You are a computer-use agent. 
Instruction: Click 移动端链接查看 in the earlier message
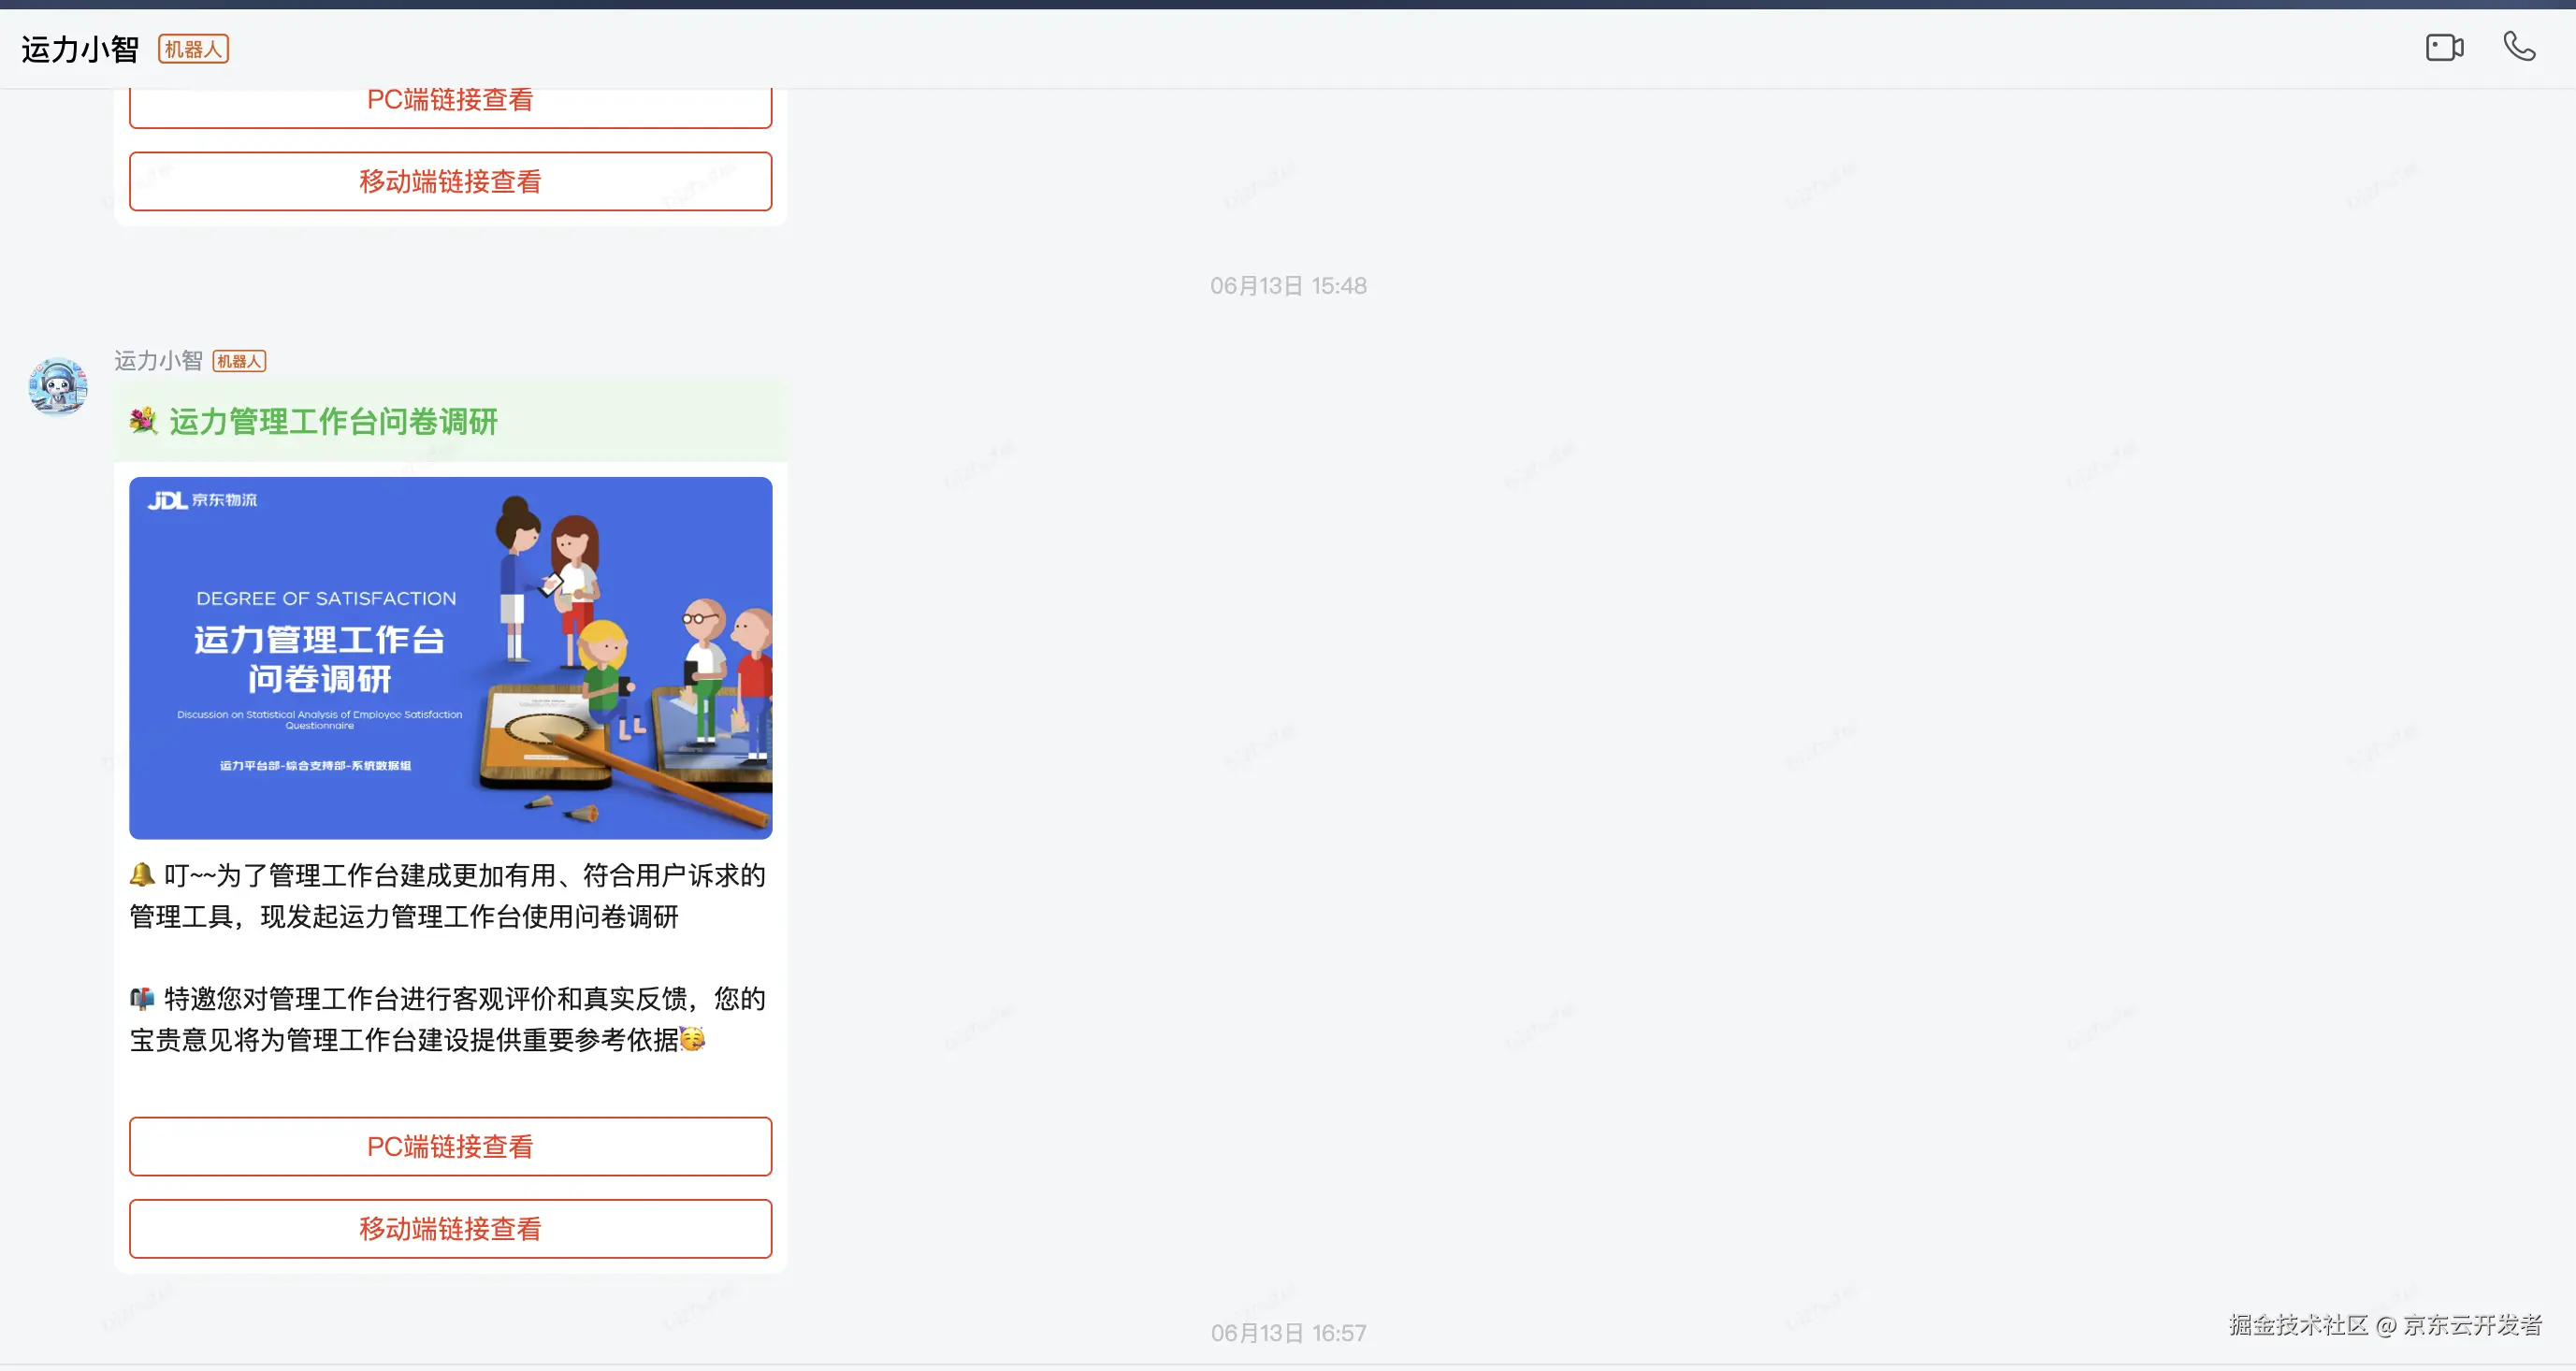[450, 181]
